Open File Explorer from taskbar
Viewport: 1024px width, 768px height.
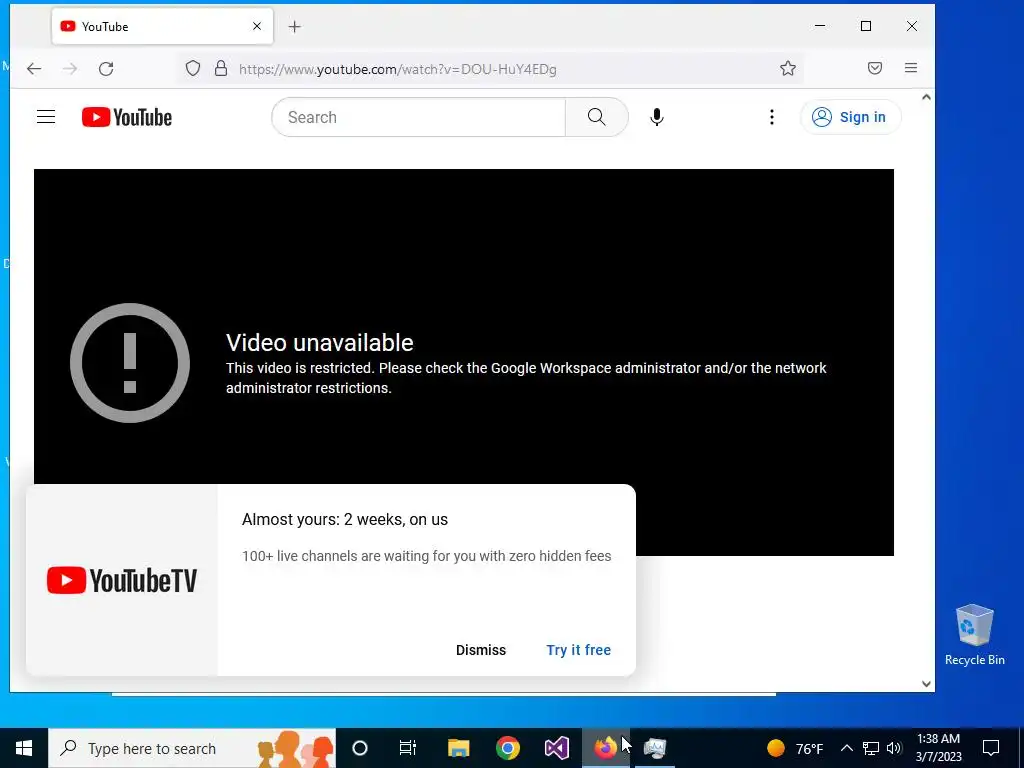click(458, 748)
